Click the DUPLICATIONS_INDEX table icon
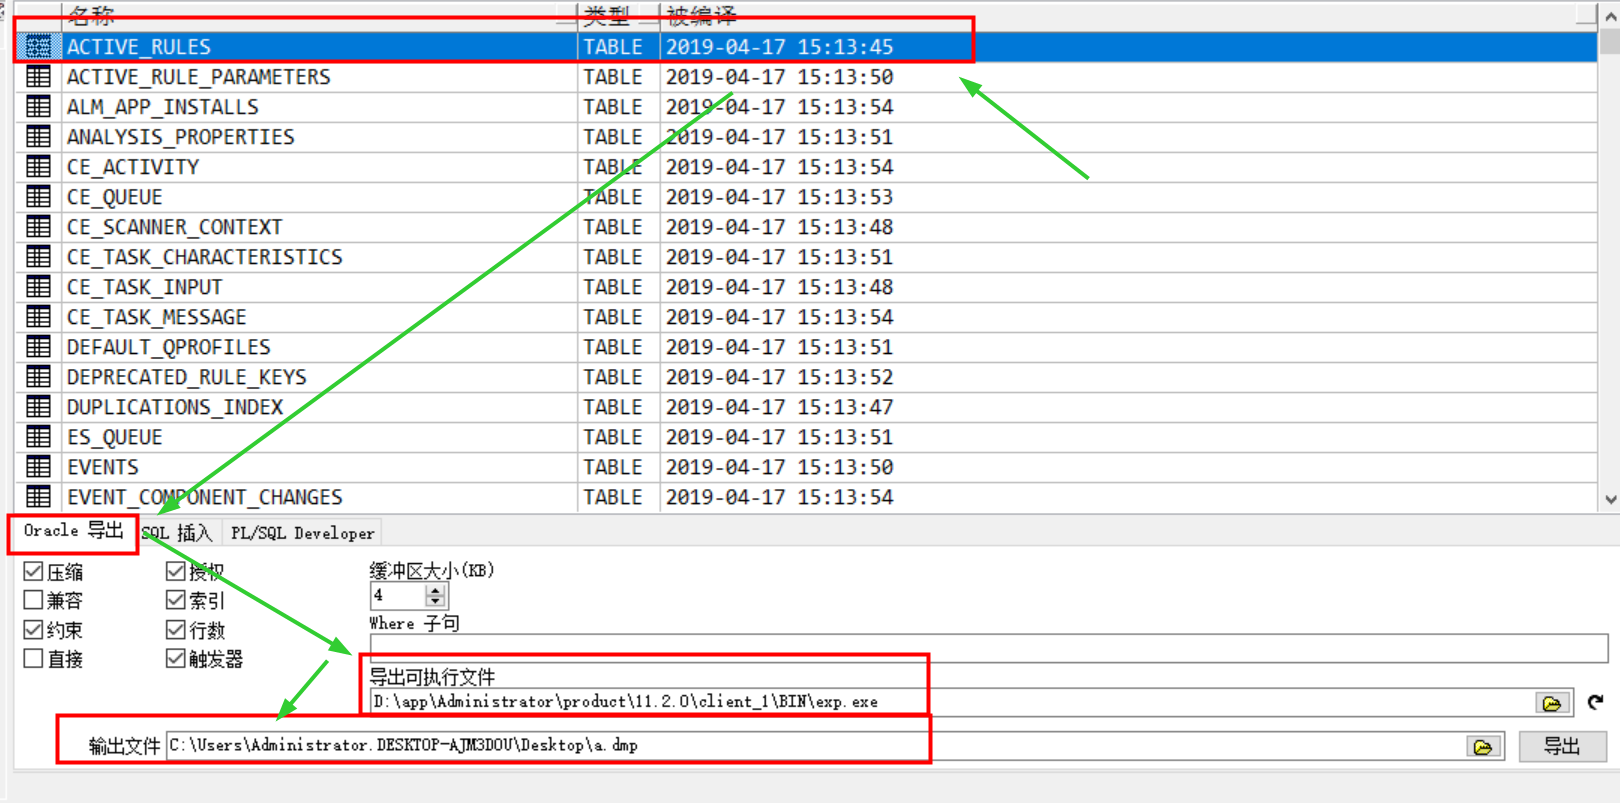This screenshot has height=803, width=1620. click(38, 406)
